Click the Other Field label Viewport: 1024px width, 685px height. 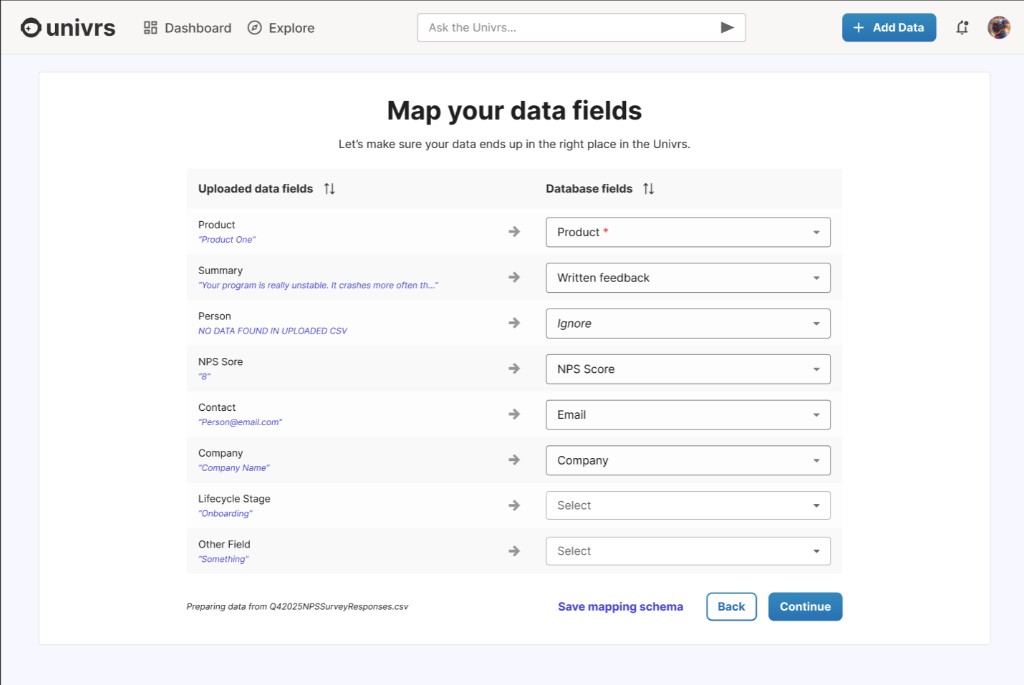[224, 545]
